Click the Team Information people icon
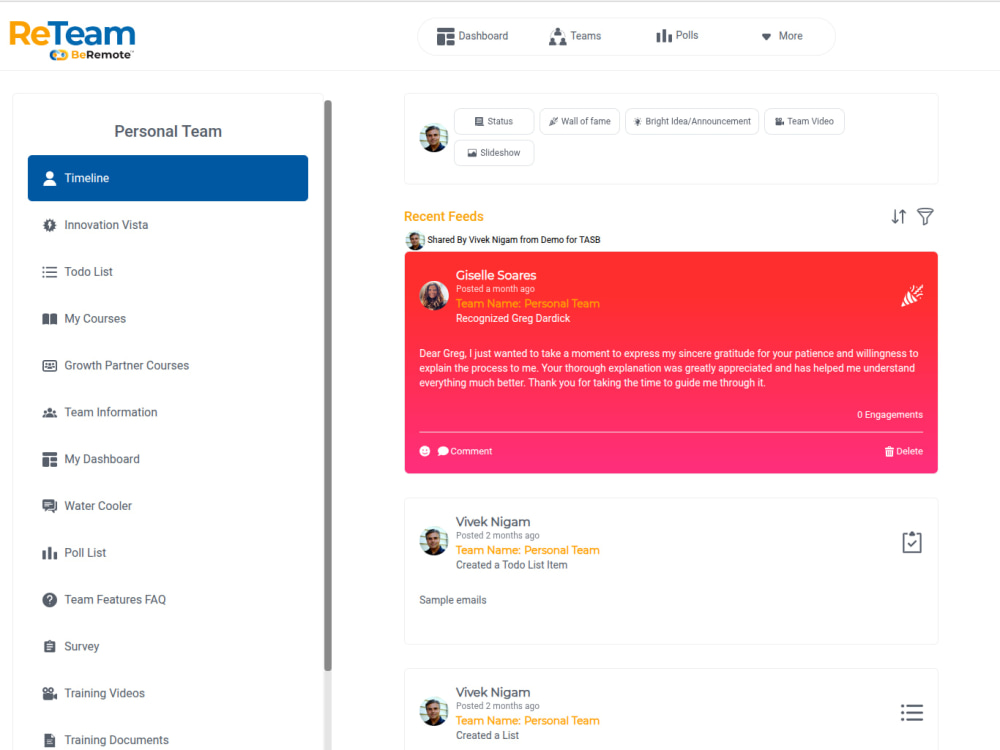 [x=49, y=413]
